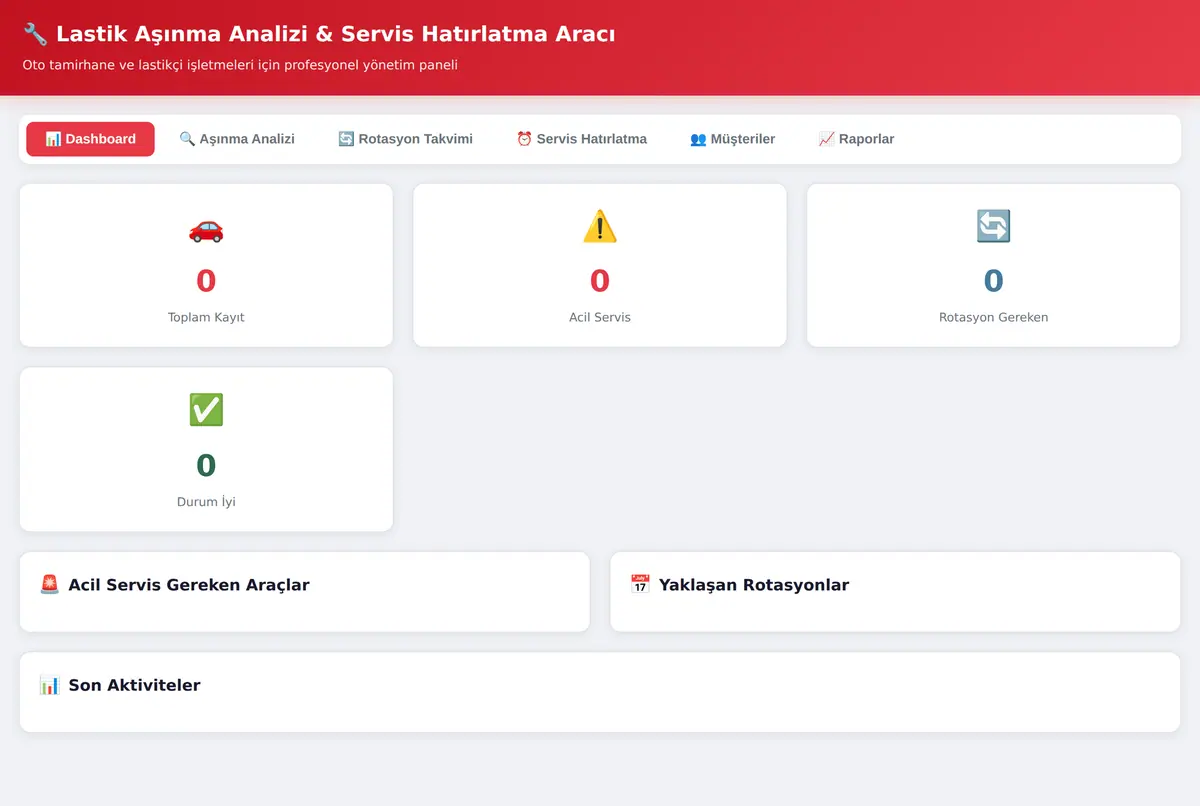Click the rotation arrows icon above Rotasyon Gereken
This screenshot has height=806, width=1200.
993,227
